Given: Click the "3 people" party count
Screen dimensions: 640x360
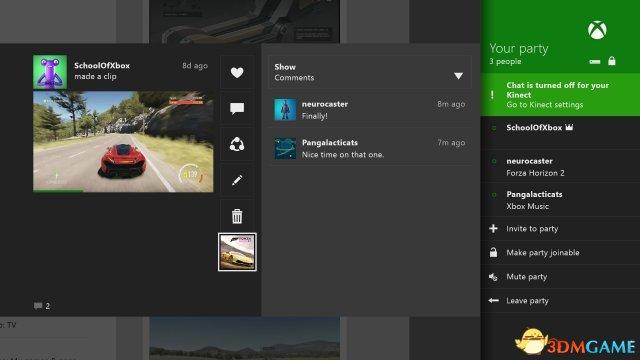Looking at the screenshot, I should pyautogui.click(x=505, y=62).
